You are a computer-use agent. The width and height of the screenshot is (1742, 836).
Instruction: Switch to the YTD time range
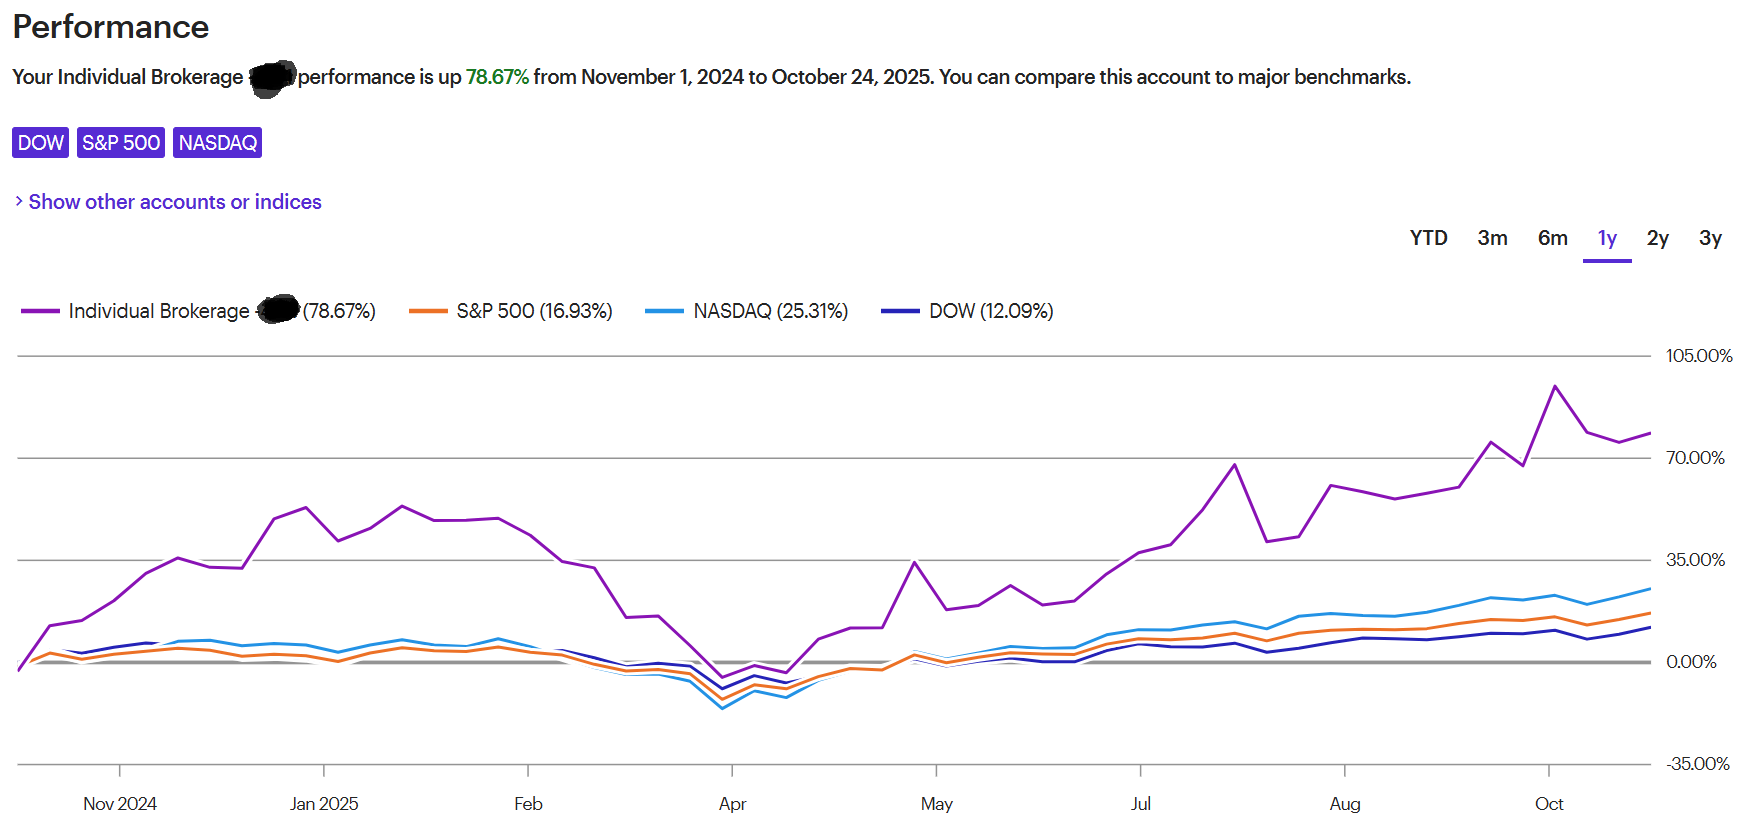click(x=1428, y=238)
